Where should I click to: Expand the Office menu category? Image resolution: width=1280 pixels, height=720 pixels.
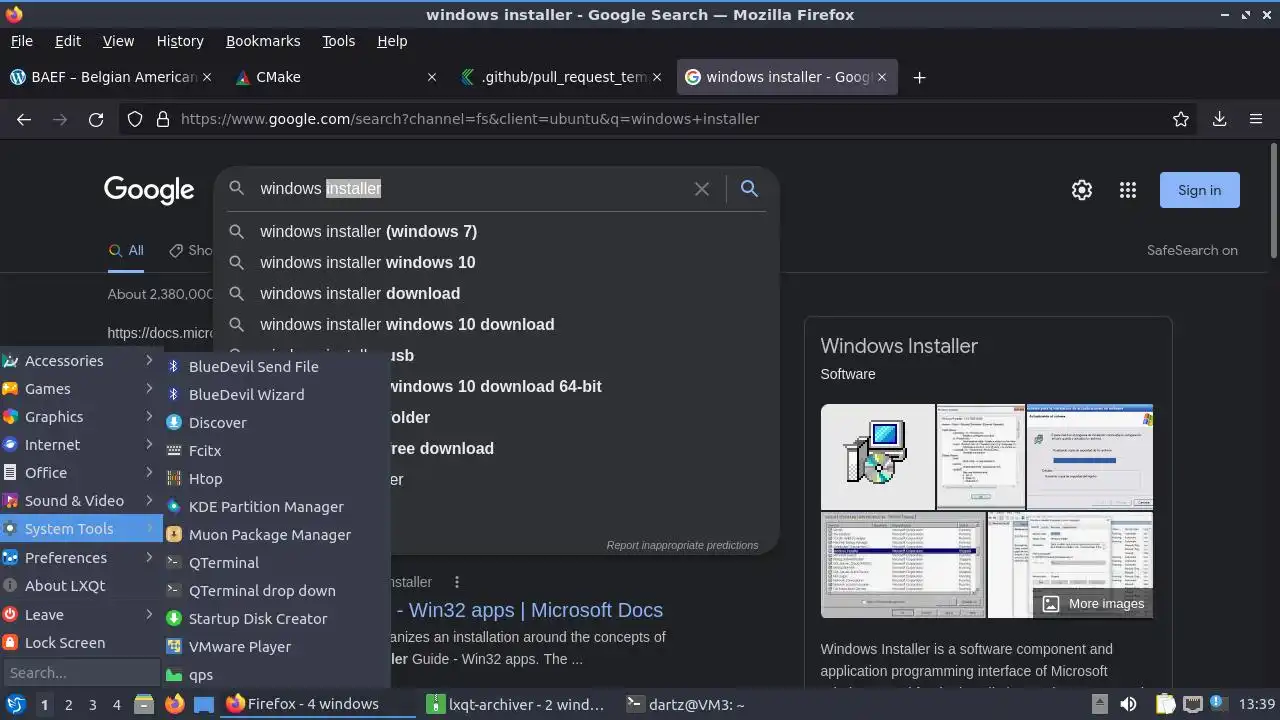[x=80, y=473]
